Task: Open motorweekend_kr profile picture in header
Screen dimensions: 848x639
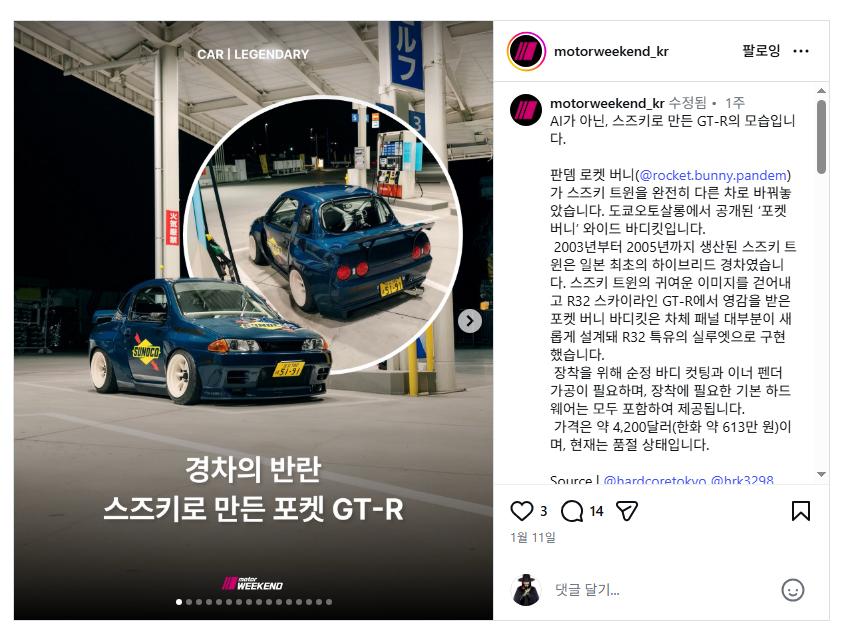Action: tap(525, 51)
